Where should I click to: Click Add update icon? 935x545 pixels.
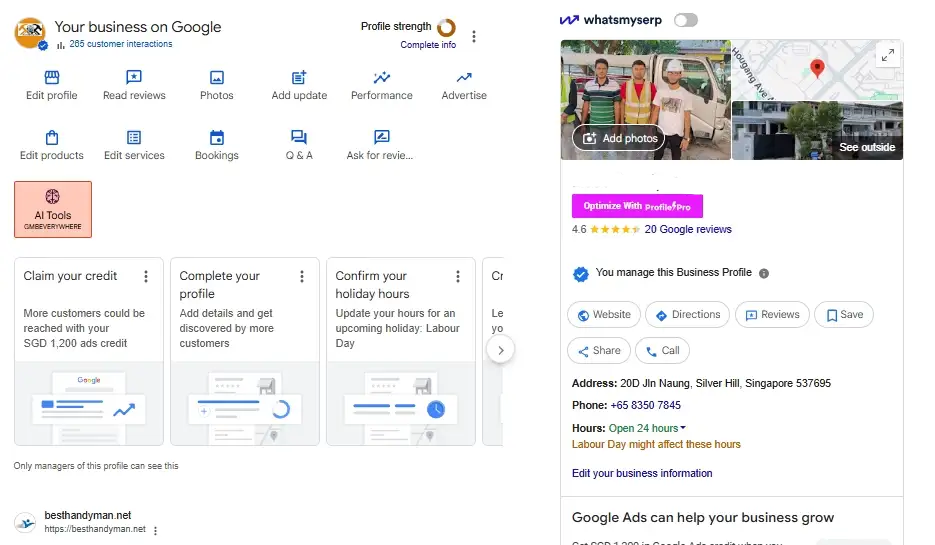[299, 77]
